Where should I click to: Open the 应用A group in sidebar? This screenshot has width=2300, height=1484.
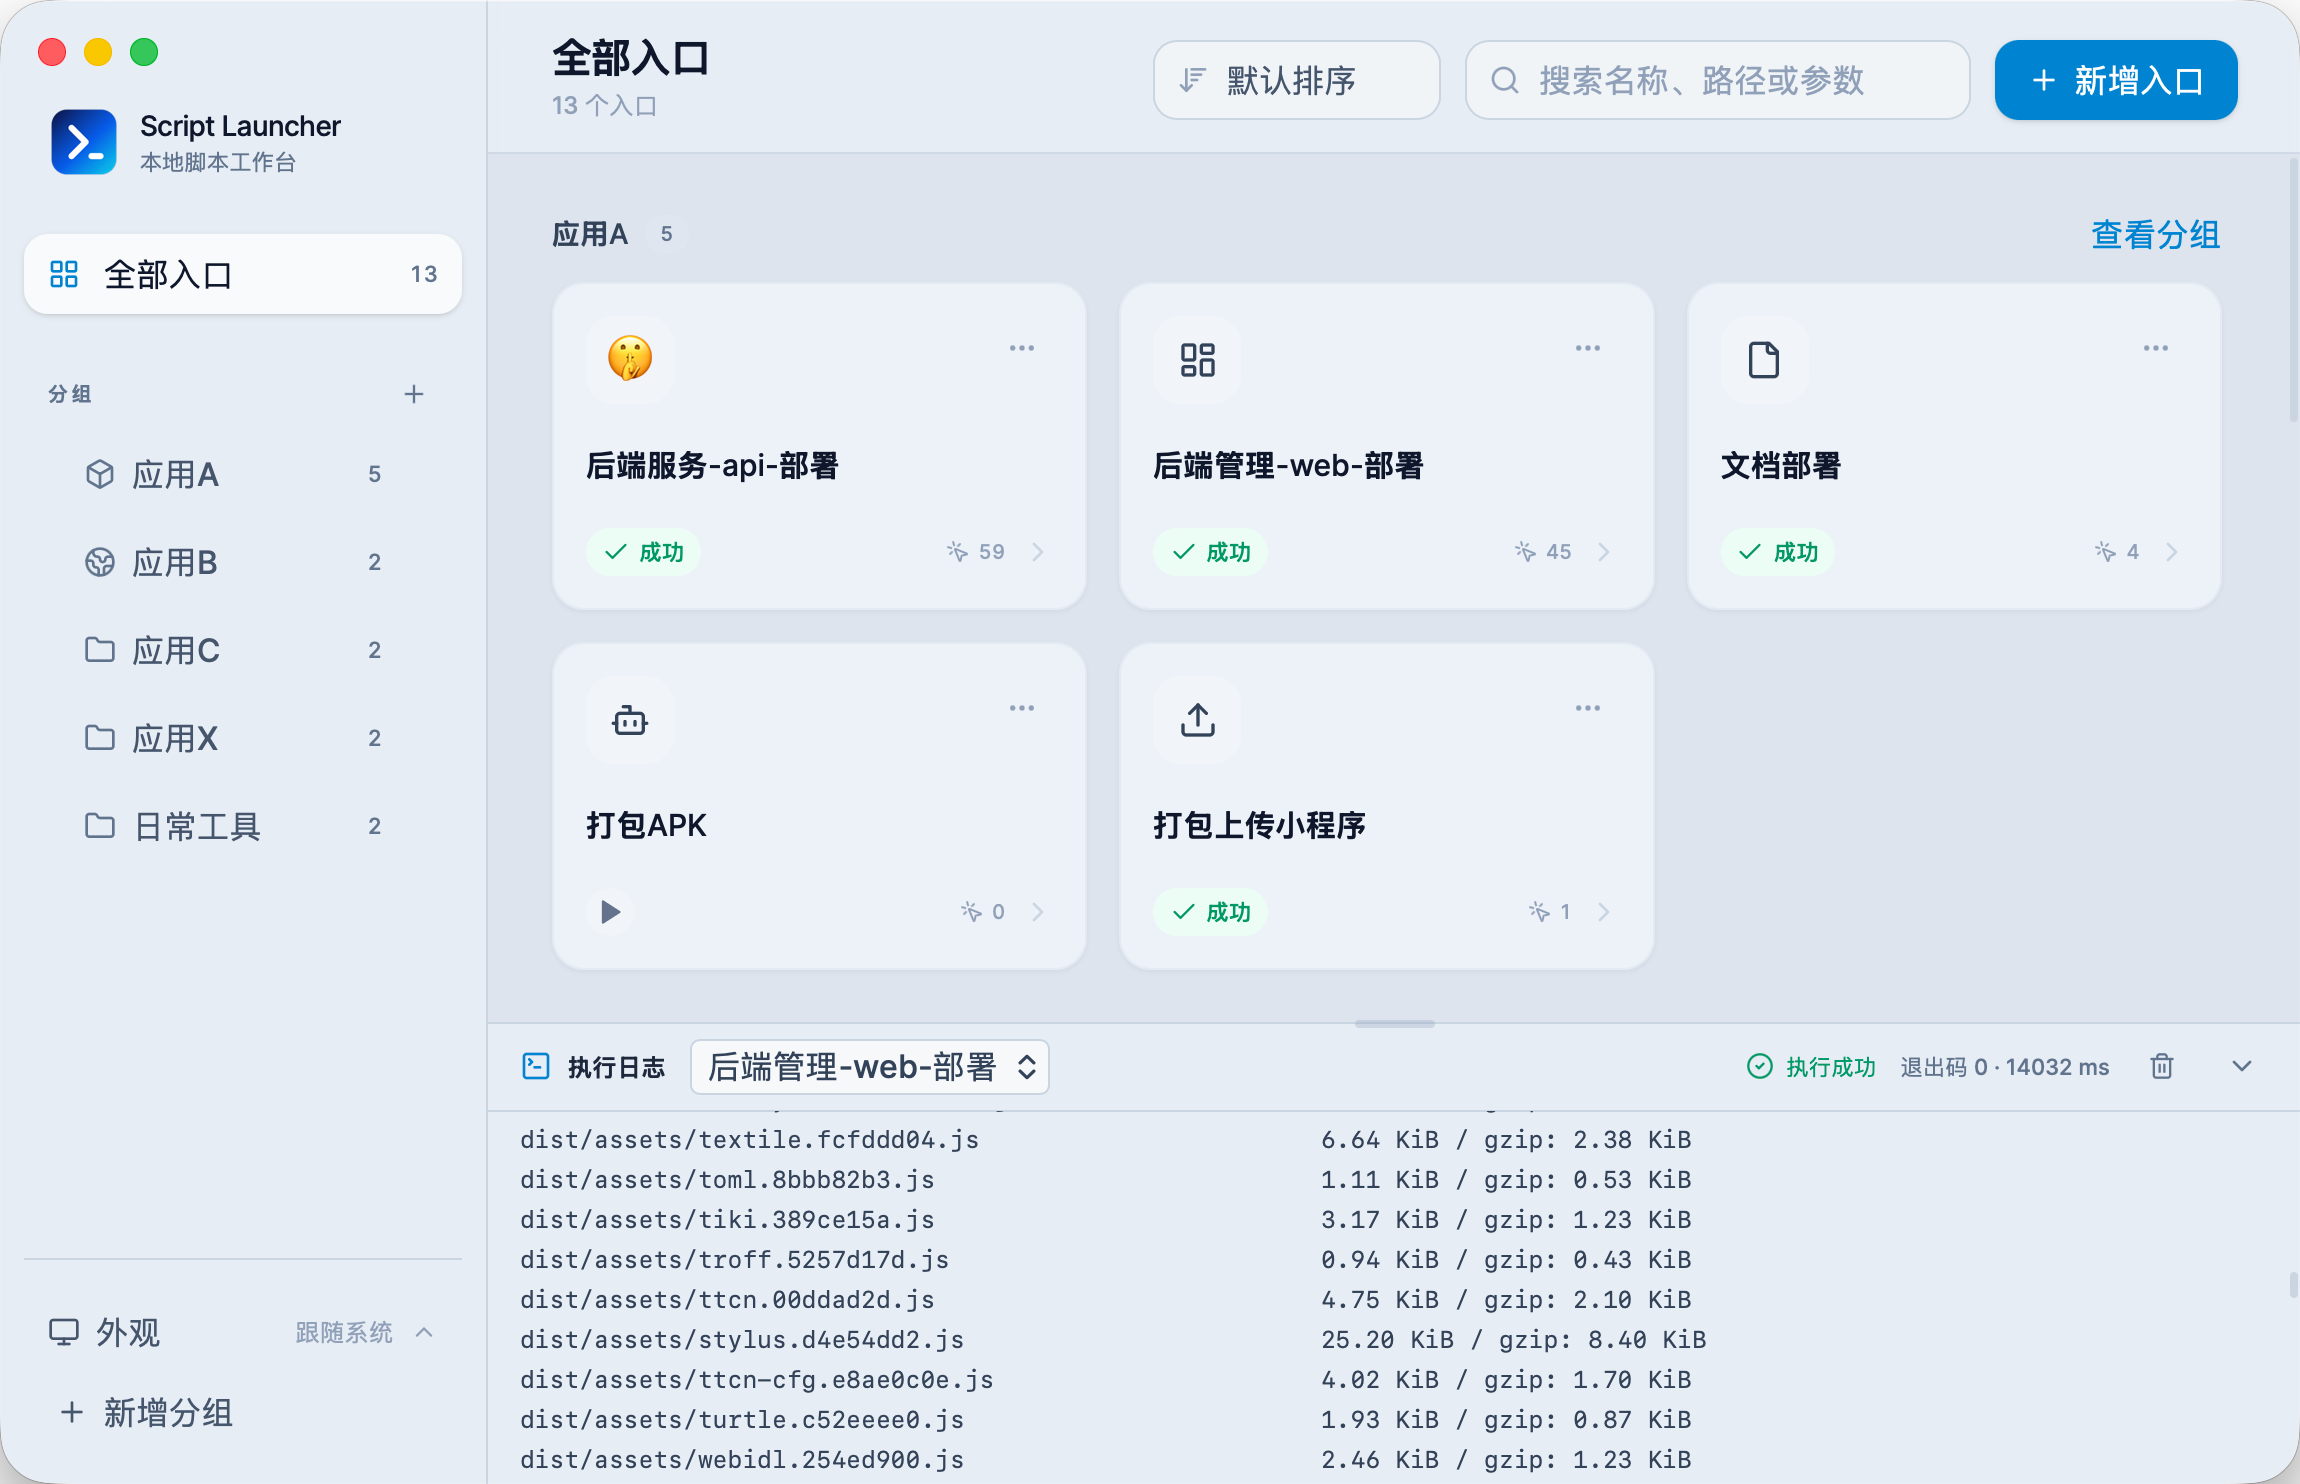[242, 474]
